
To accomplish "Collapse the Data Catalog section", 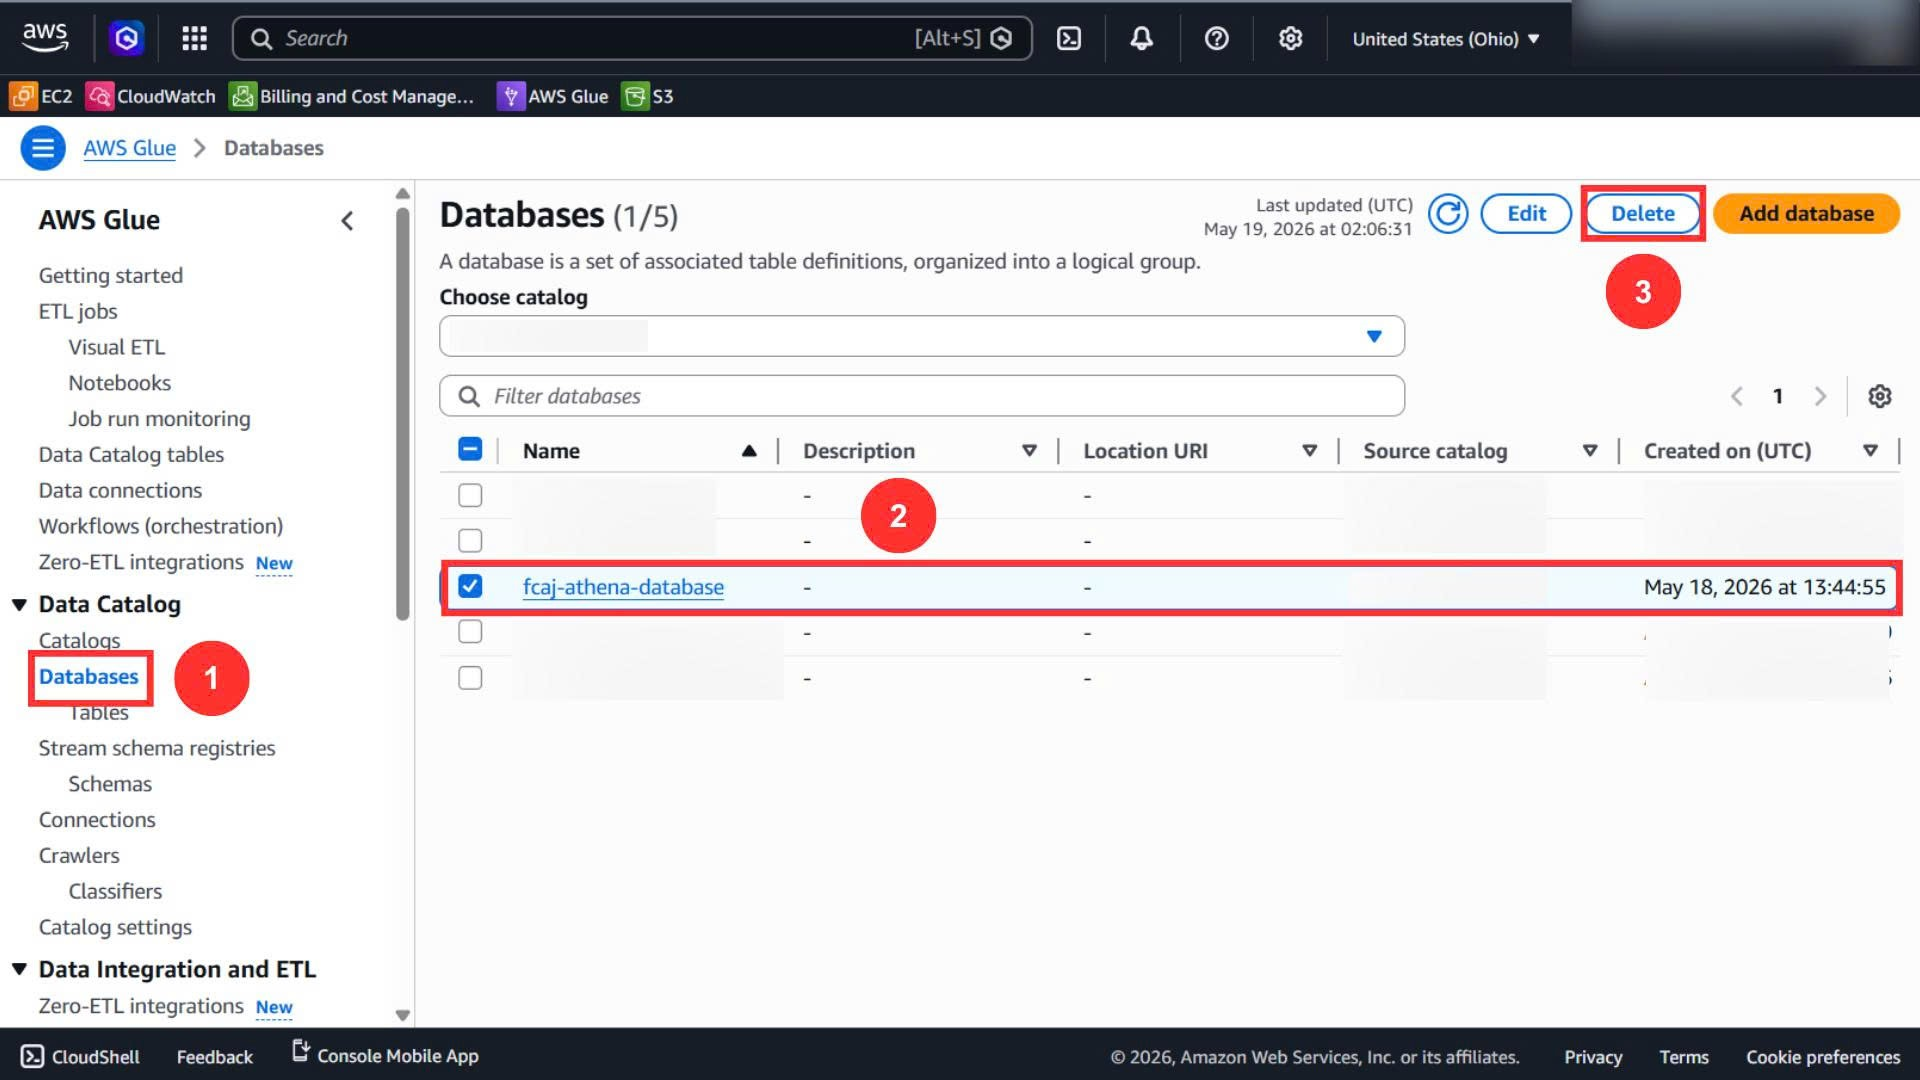I will click(19, 604).
